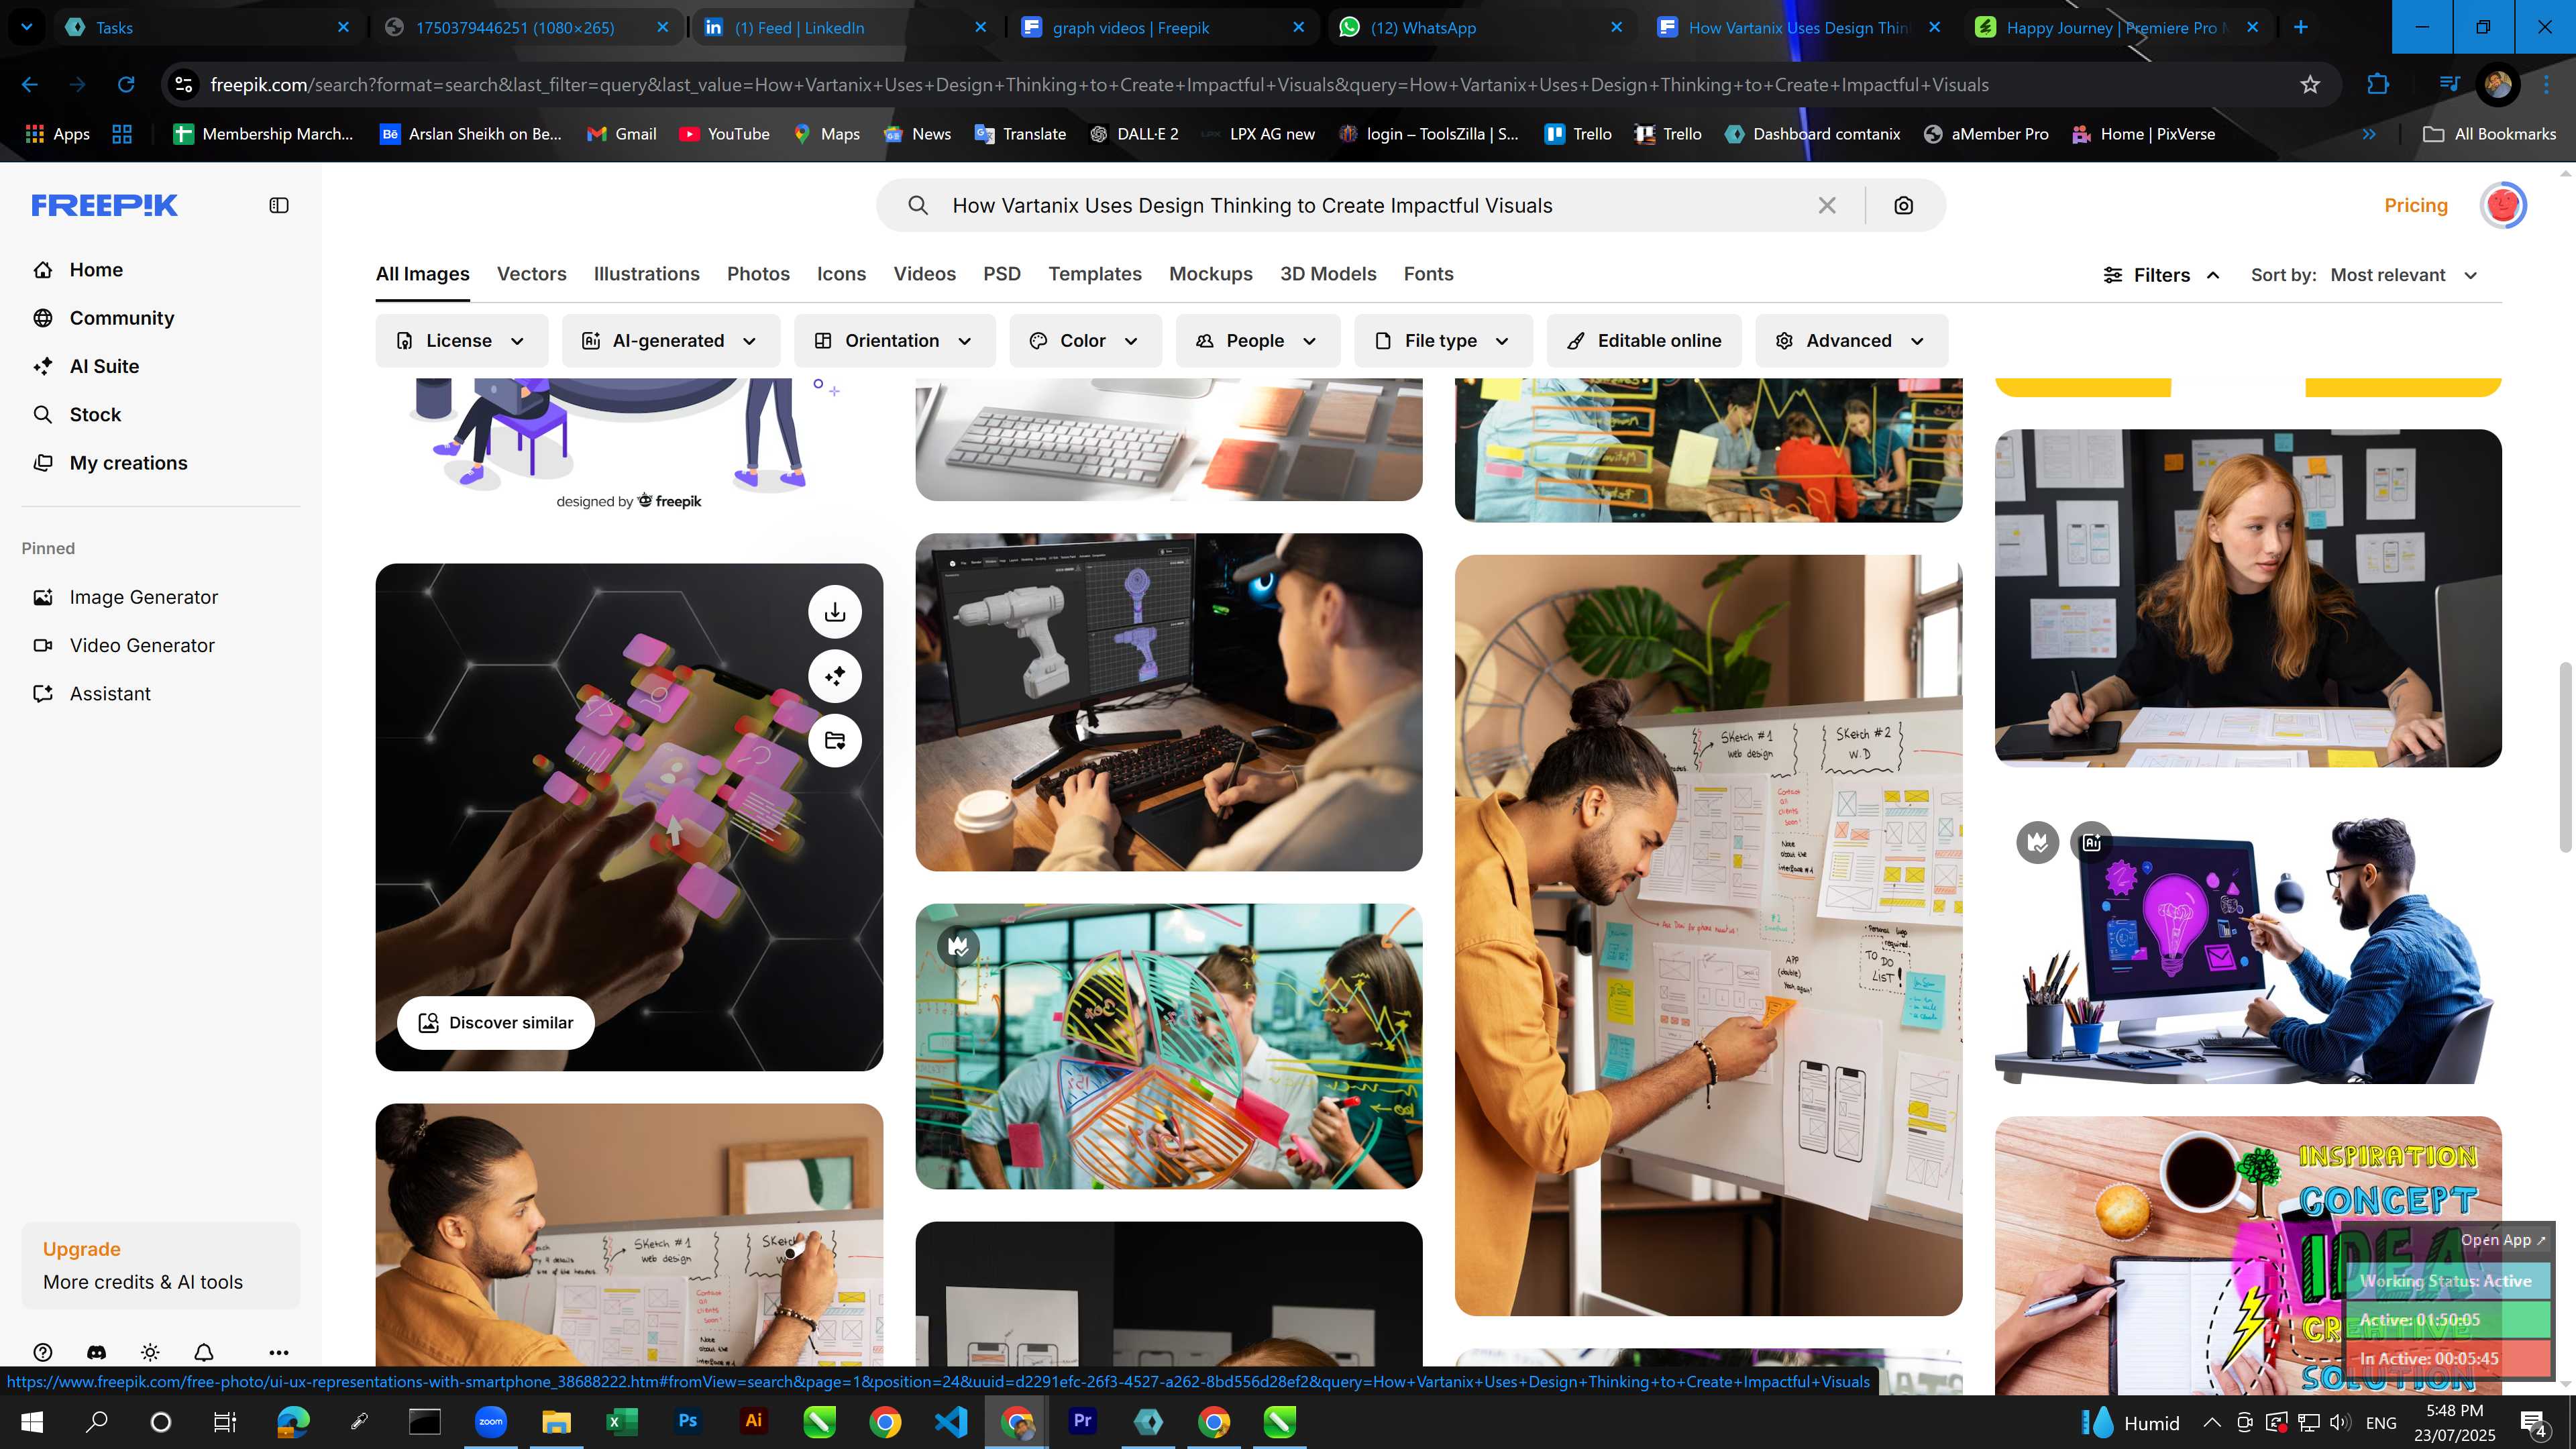Viewport: 2576px width, 1449px height.
Task: Switch to the Templates tab
Action: tap(1094, 274)
